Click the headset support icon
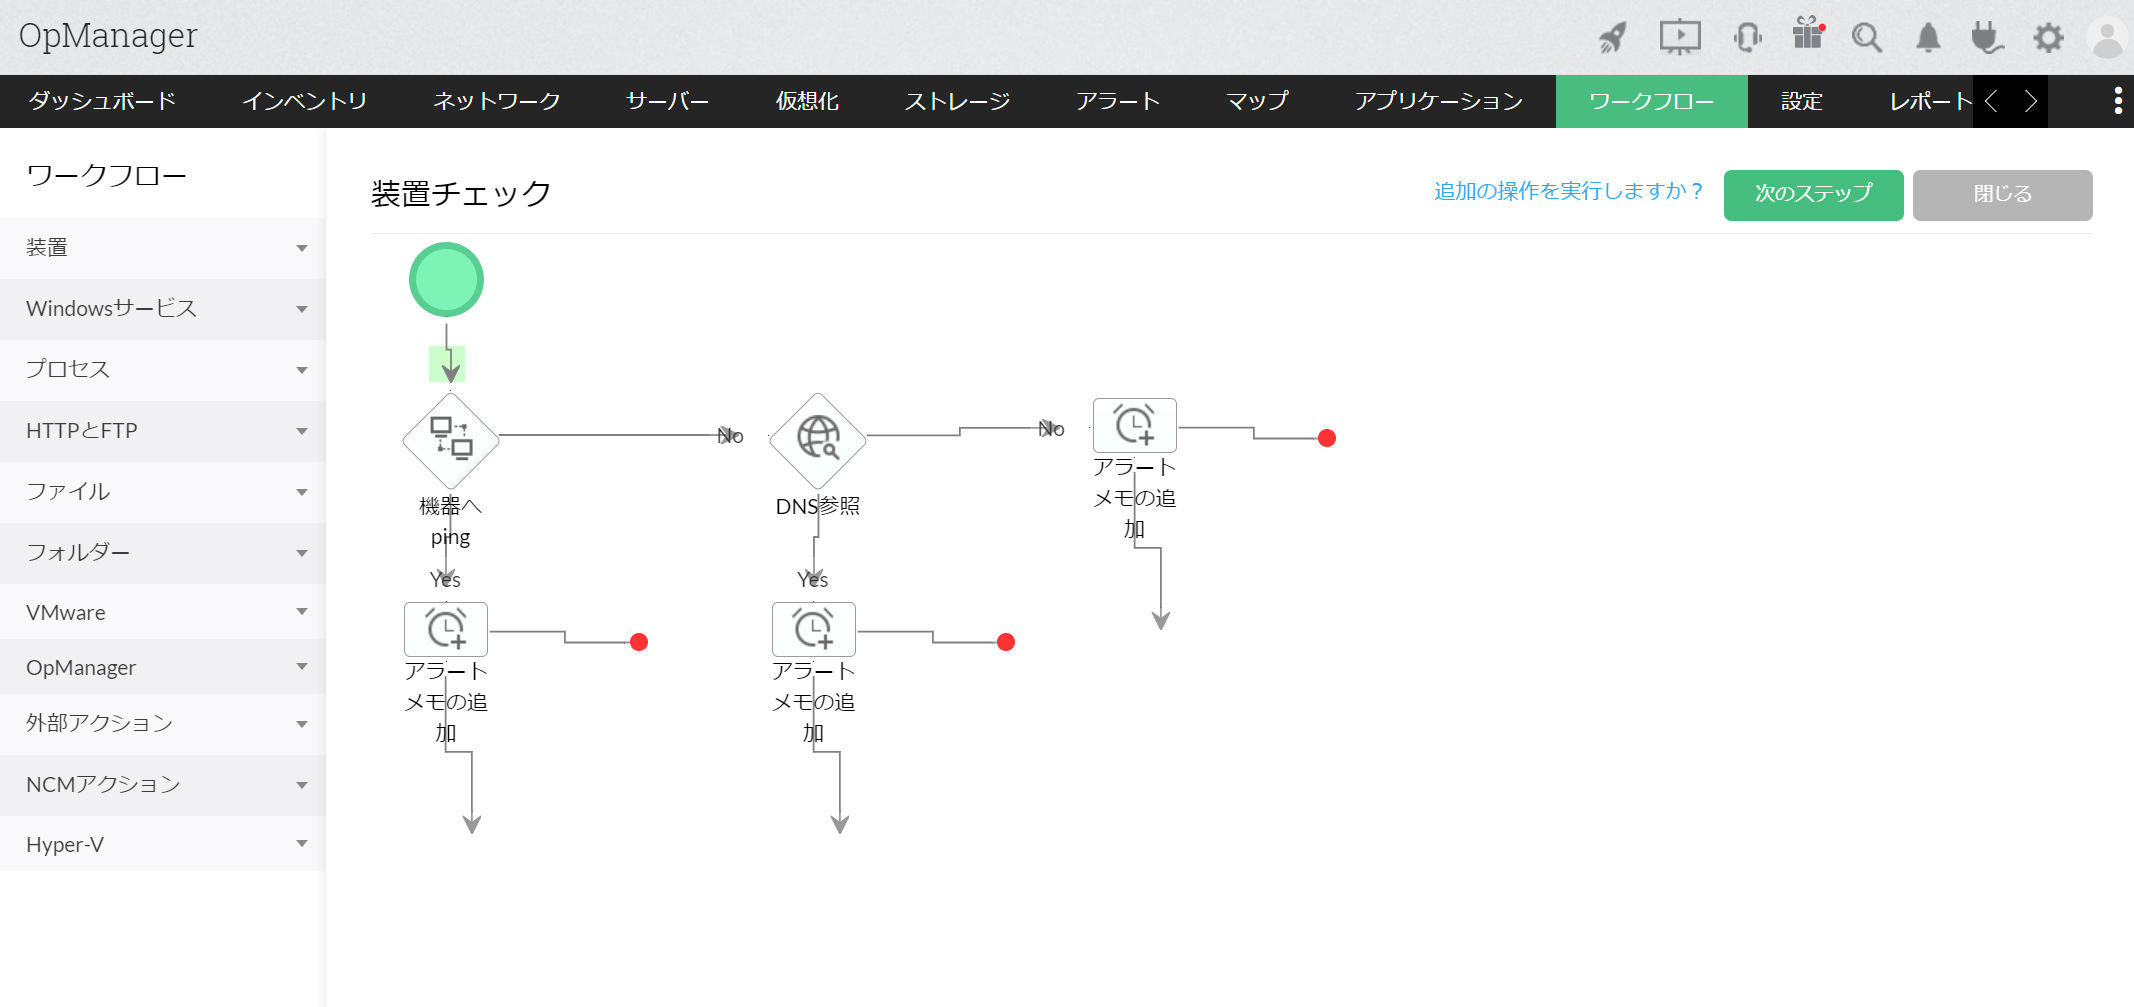2134x1007 pixels. tap(1747, 38)
